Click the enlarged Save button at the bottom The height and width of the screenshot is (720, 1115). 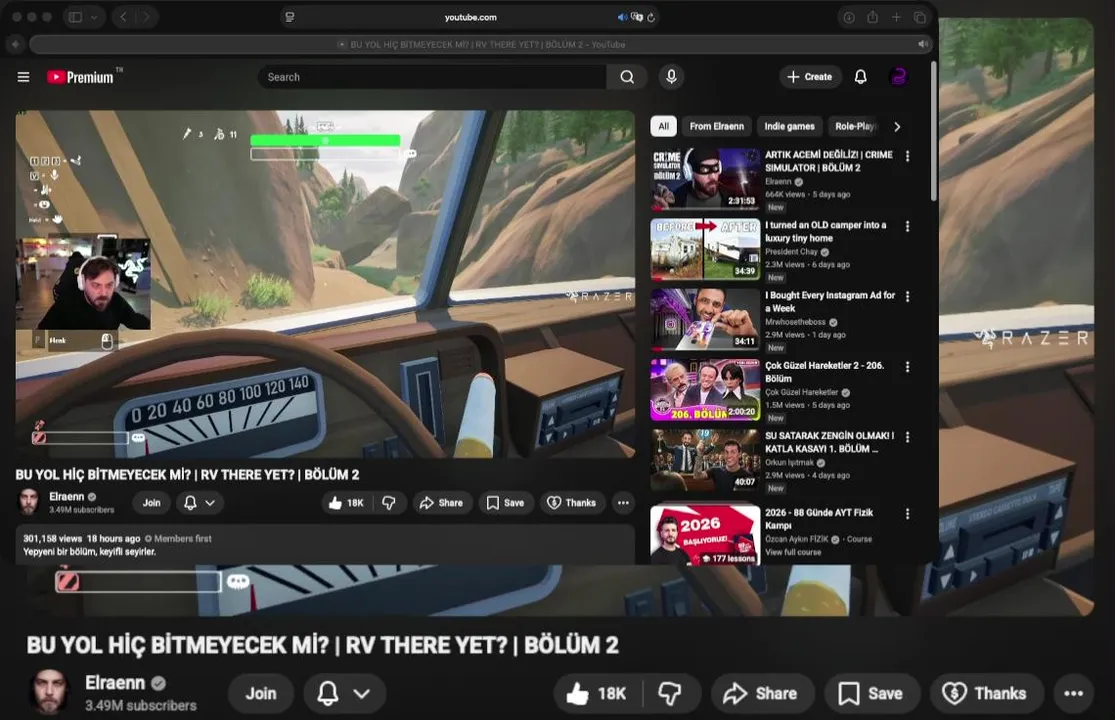tap(872, 693)
